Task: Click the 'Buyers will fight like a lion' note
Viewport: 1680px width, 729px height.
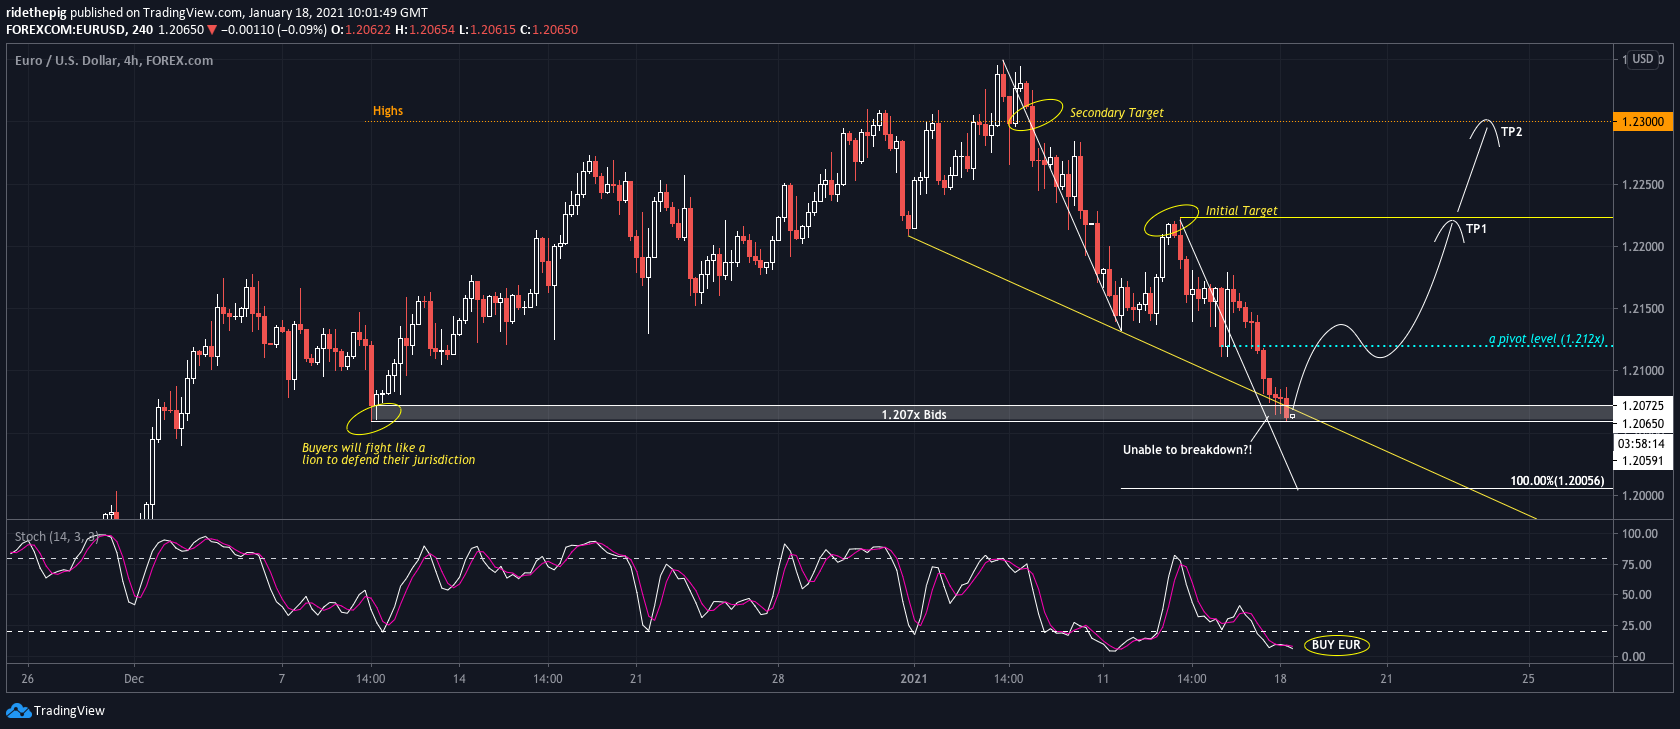Action: pos(388,454)
